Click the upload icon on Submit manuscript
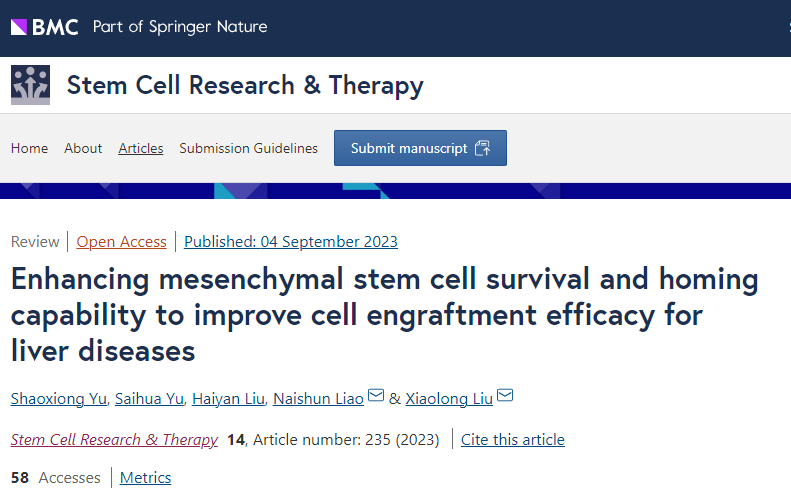This screenshot has width=791, height=504. coord(483,148)
